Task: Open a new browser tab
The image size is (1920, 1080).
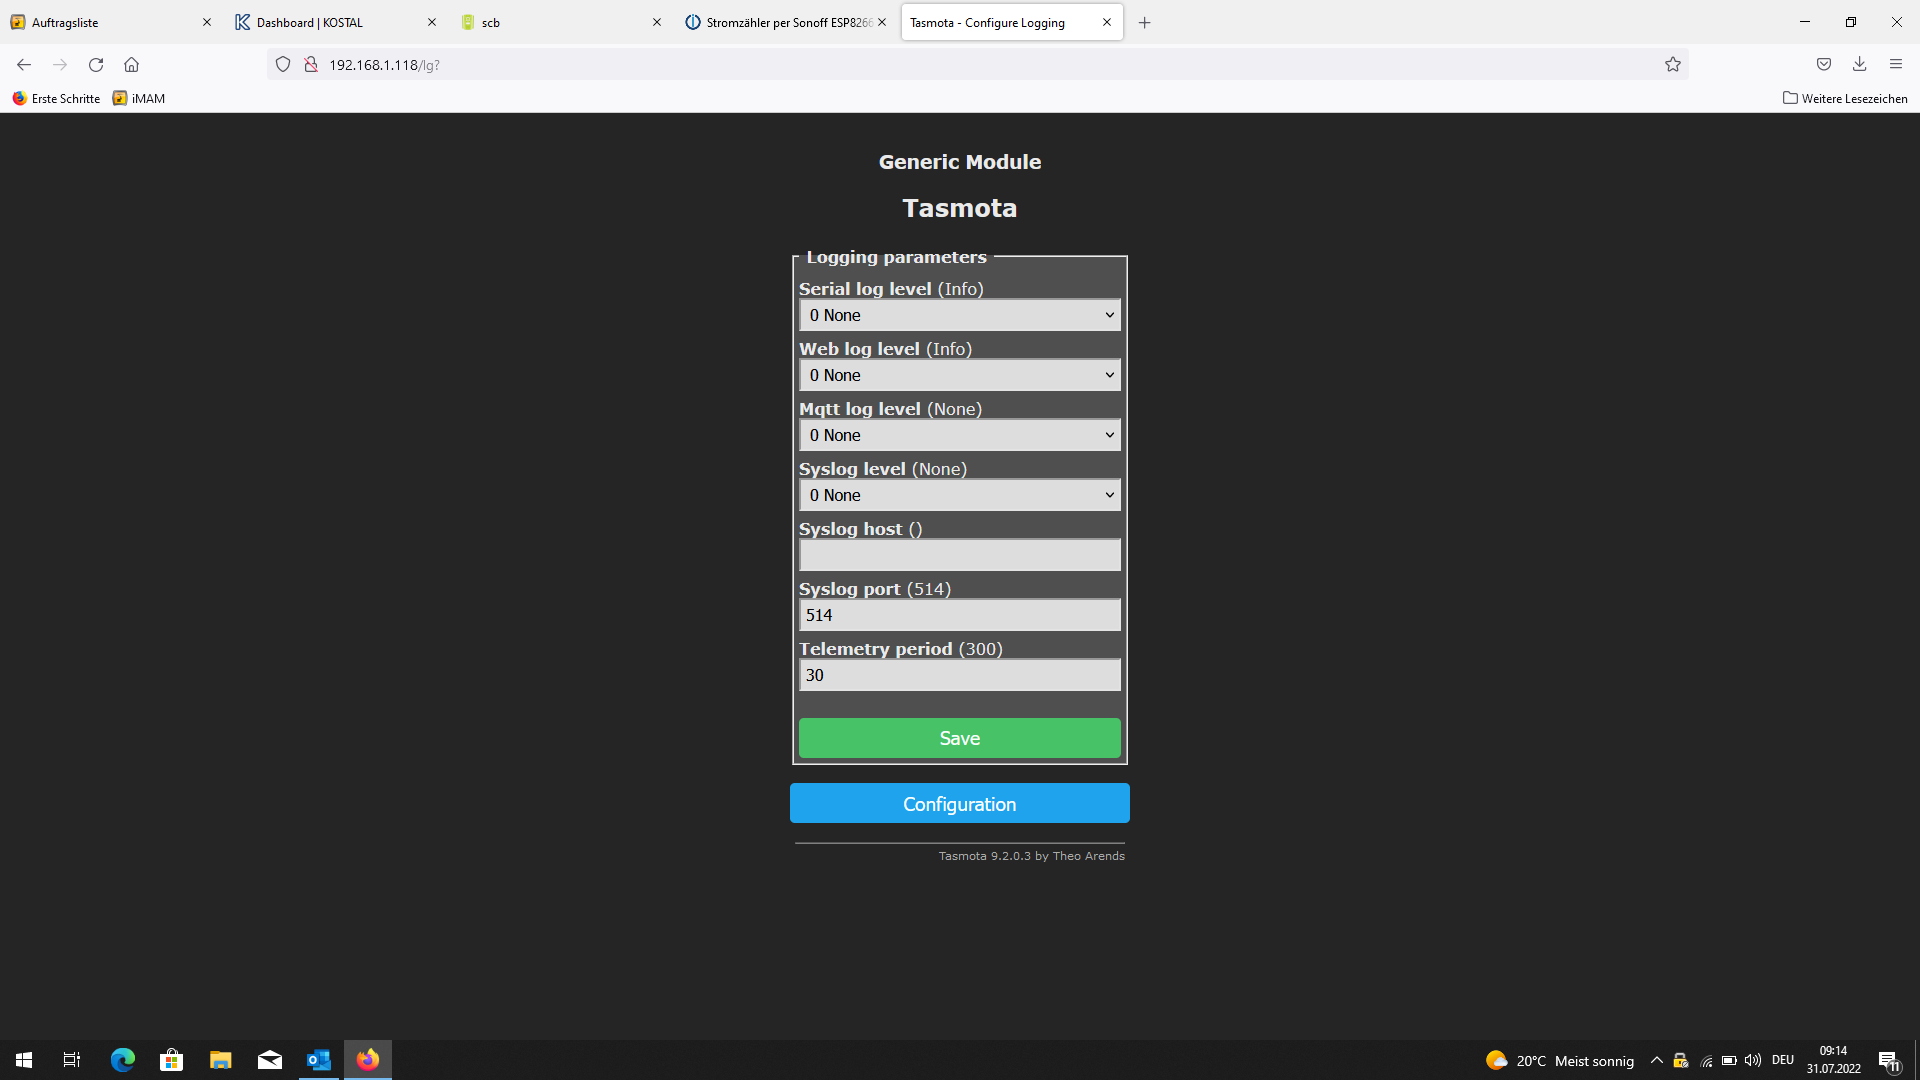Action: tap(1145, 22)
